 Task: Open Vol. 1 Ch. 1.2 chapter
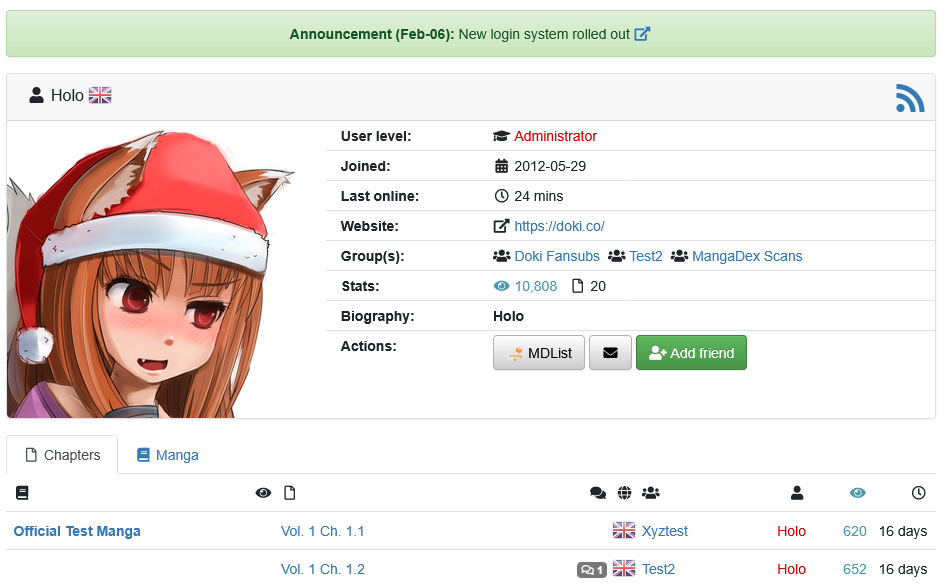pyautogui.click(x=323, y=569)
